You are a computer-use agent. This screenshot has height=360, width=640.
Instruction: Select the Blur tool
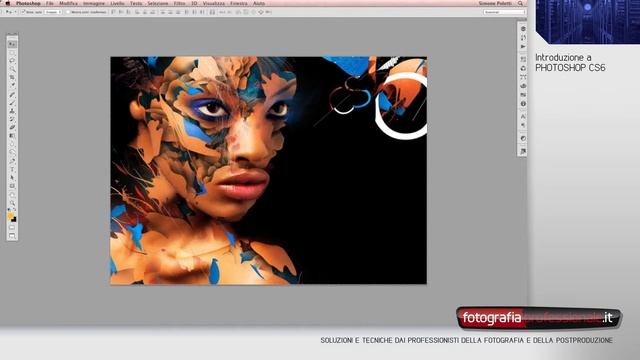point(12,144)
